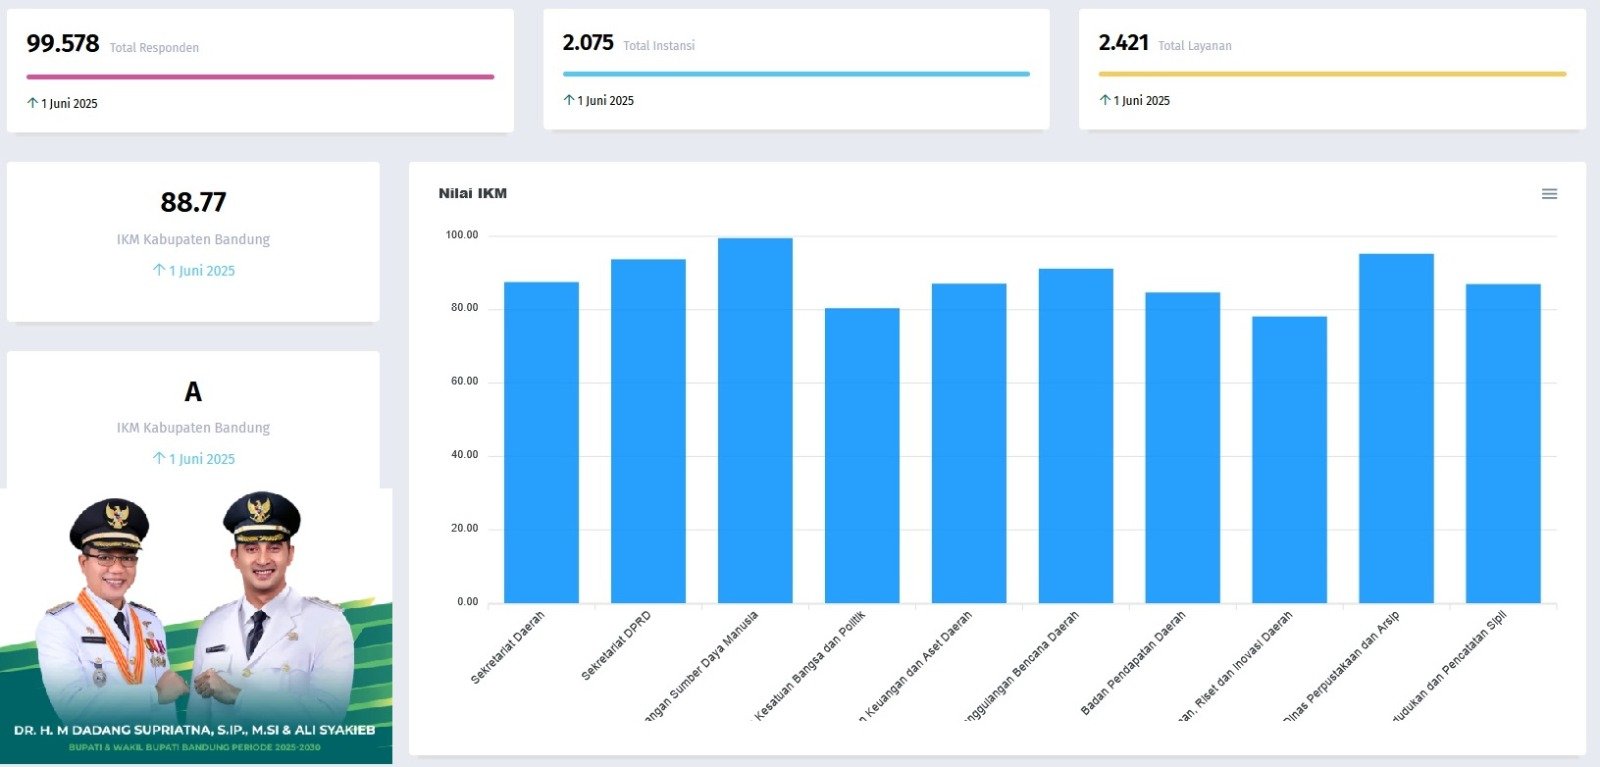1600x767 pixels.
Task: Click the arrow icon below the A grade
Action: coord(159,458)
